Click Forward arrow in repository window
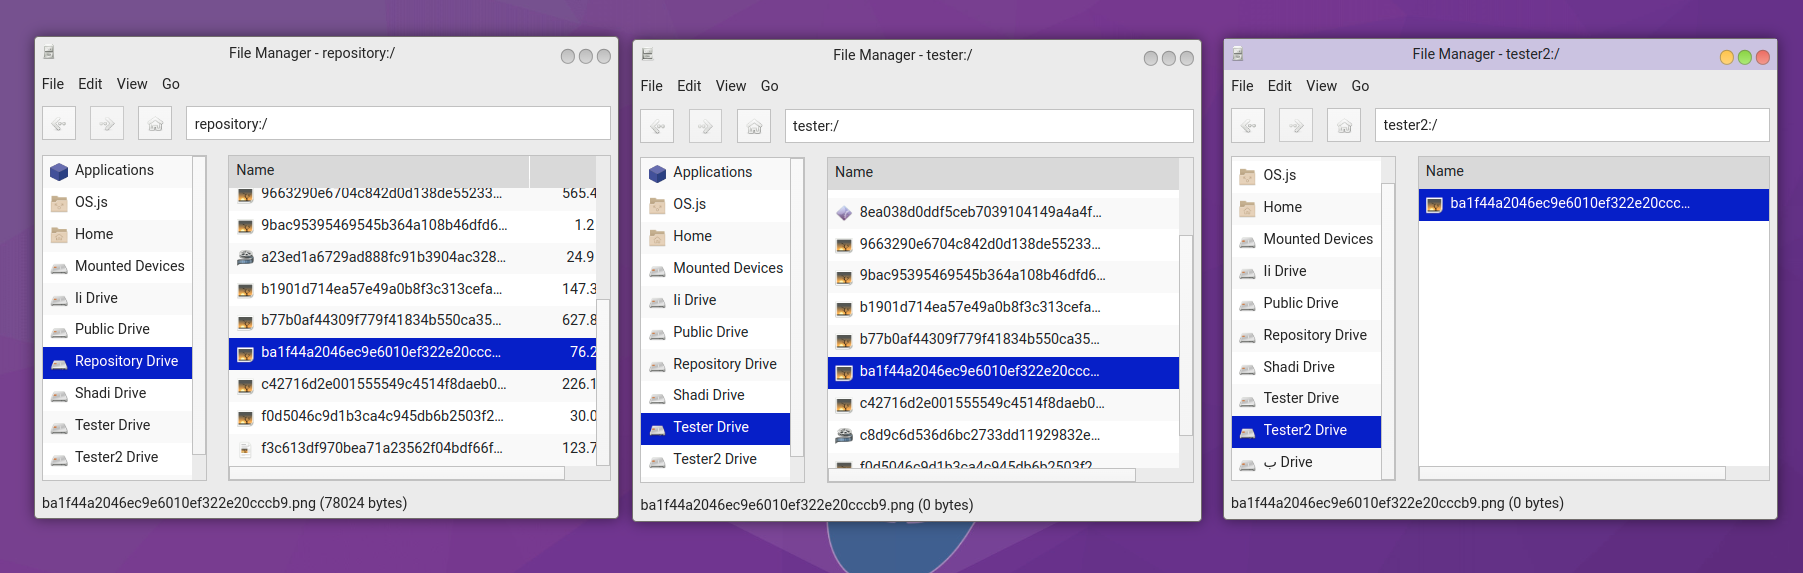 coord(107,123)
